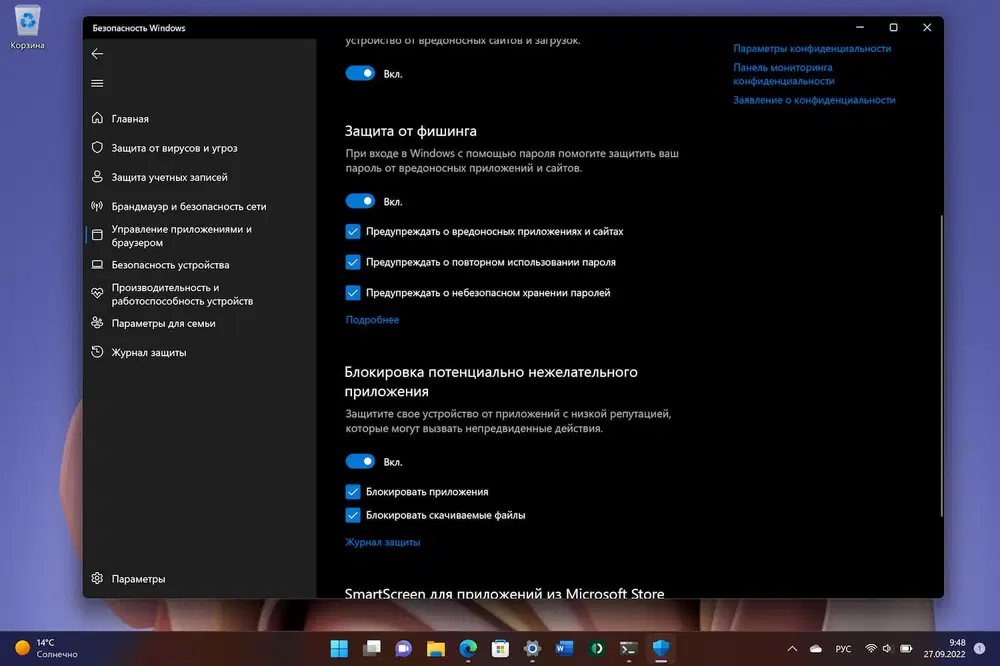1000x666 pixels.
Task: Uncheck Блокировать приложения
Action: point(353,492)
